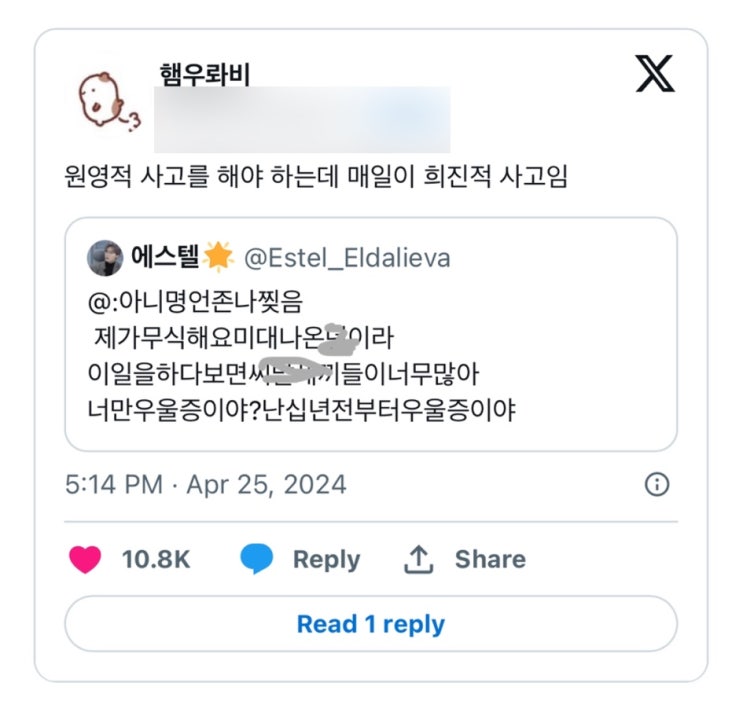Click the X logo icon
Viewport: 743px width, 712px height.
tap(655, 75)
